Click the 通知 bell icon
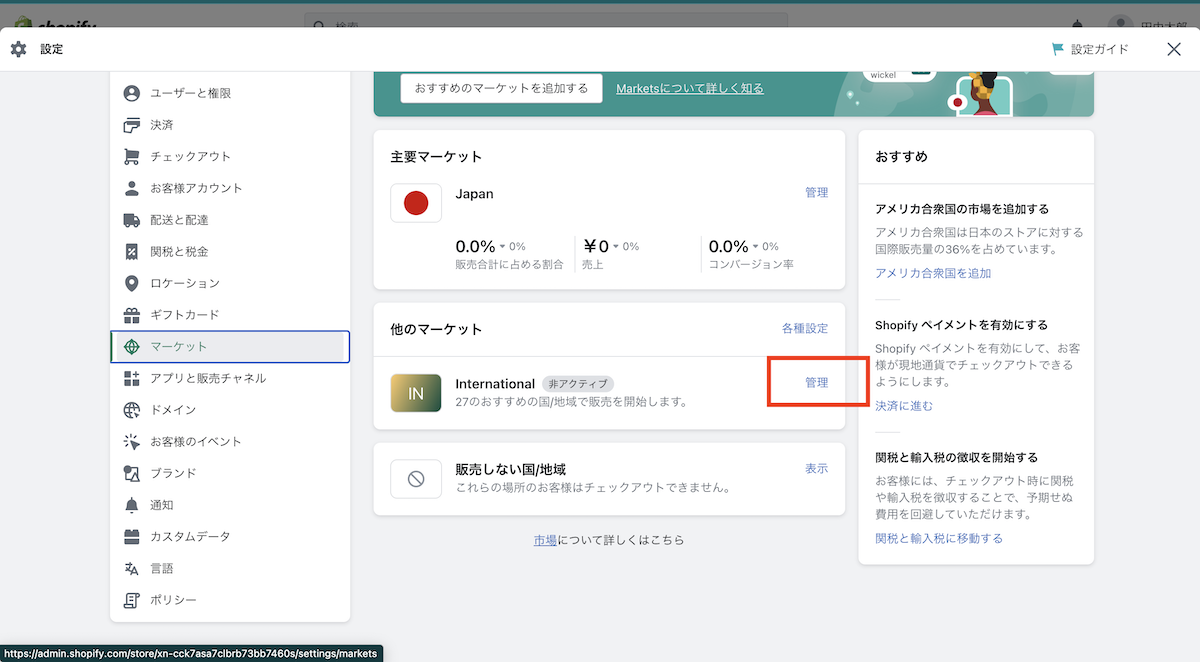1200x662 pixels. (131, 505)
